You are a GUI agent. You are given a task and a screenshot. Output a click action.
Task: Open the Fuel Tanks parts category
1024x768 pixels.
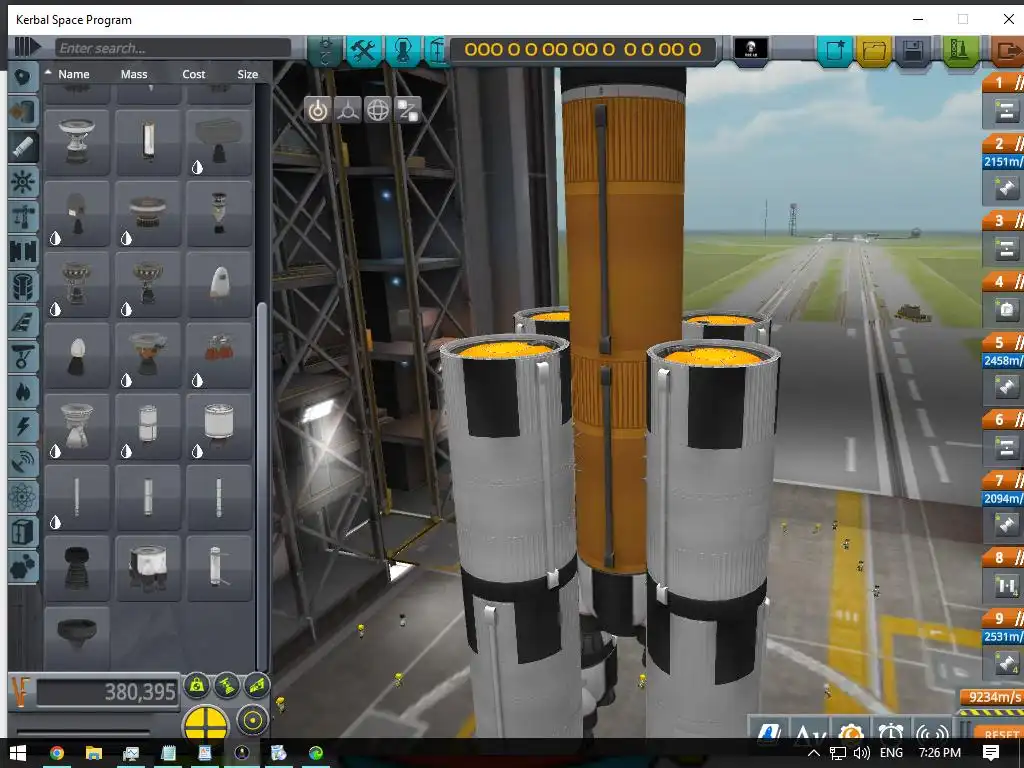point(24,112)
